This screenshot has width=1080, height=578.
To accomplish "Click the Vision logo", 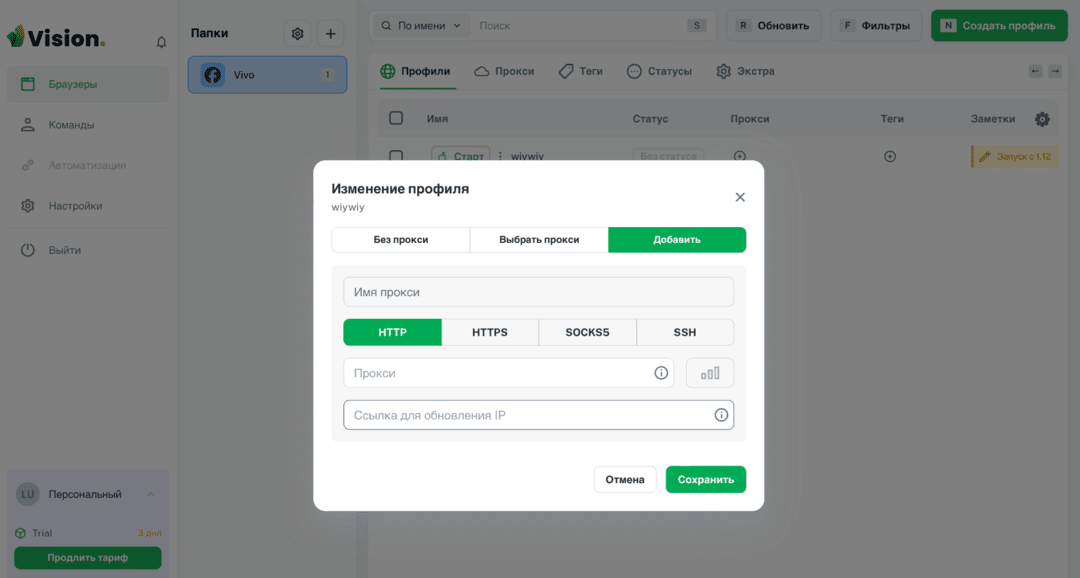I will click(56, 37).
